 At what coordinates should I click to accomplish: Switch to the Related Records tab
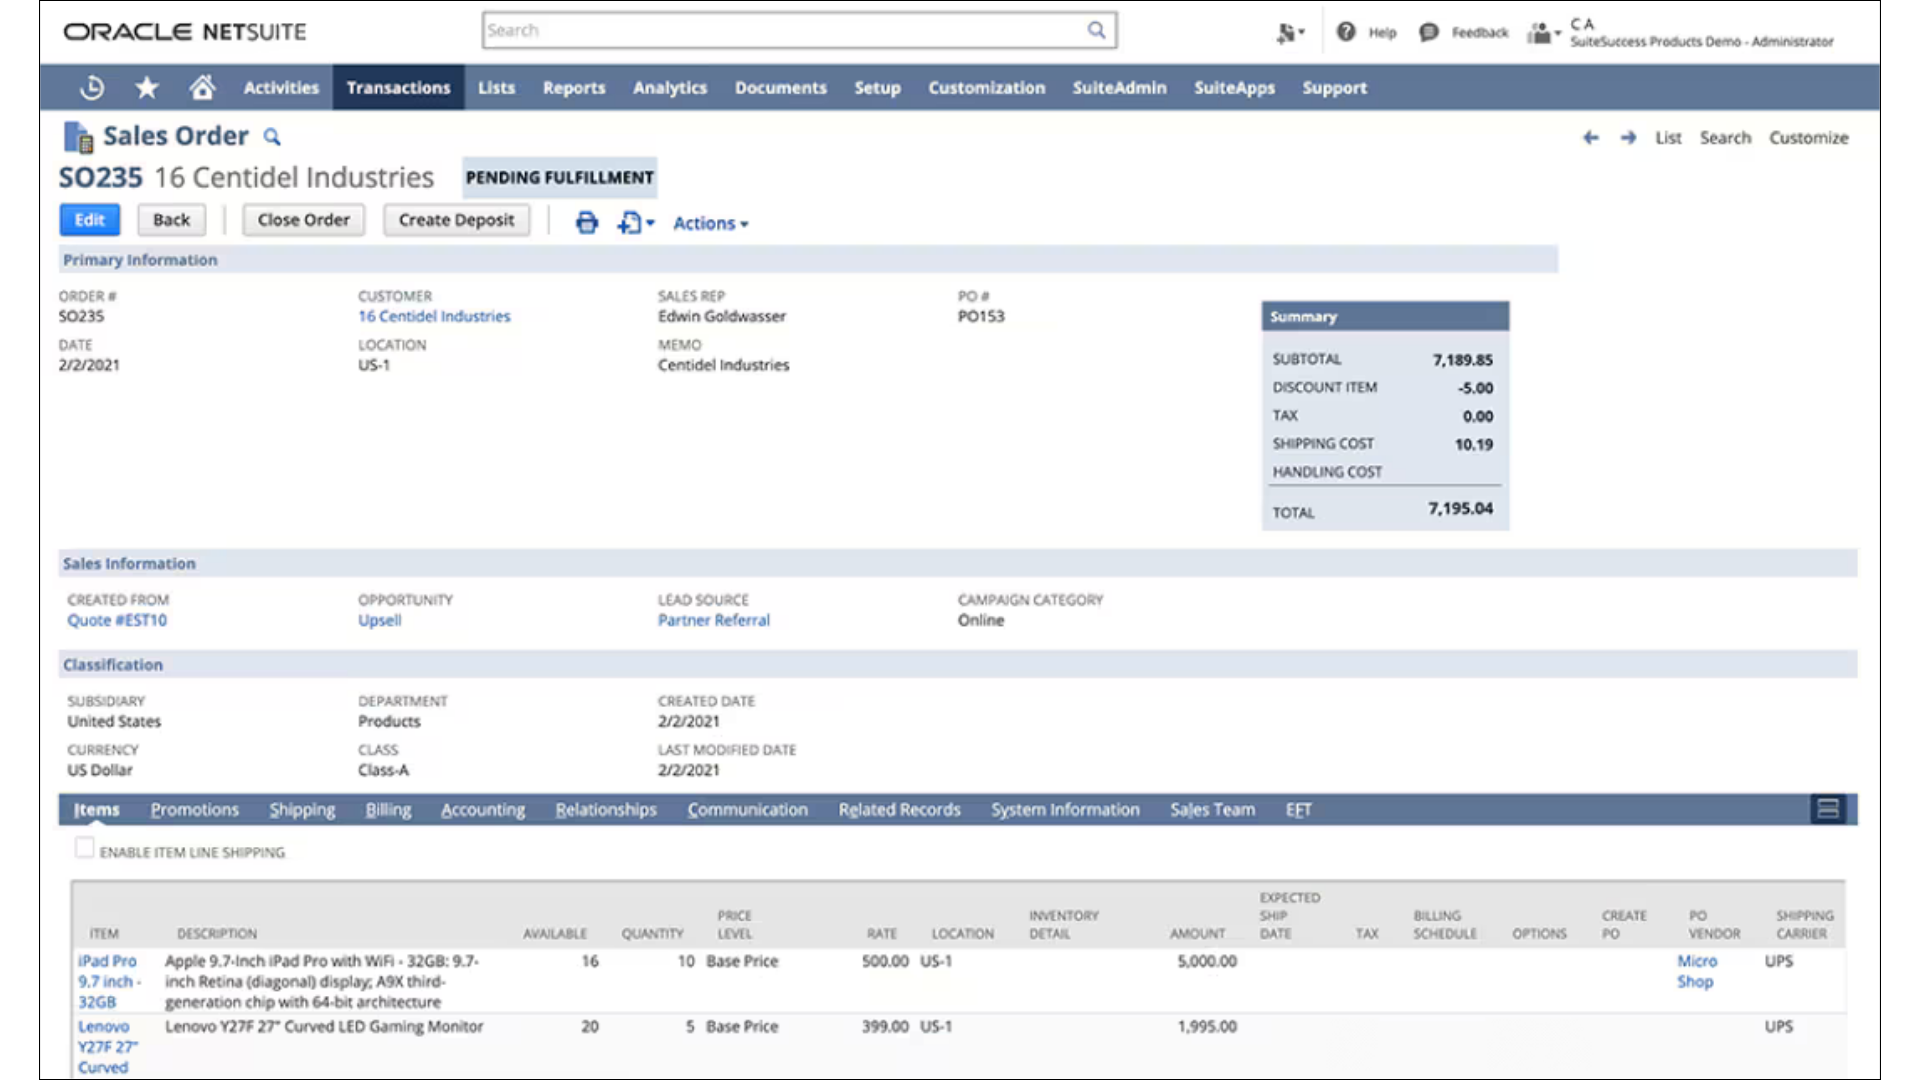[x=899, y=808]
